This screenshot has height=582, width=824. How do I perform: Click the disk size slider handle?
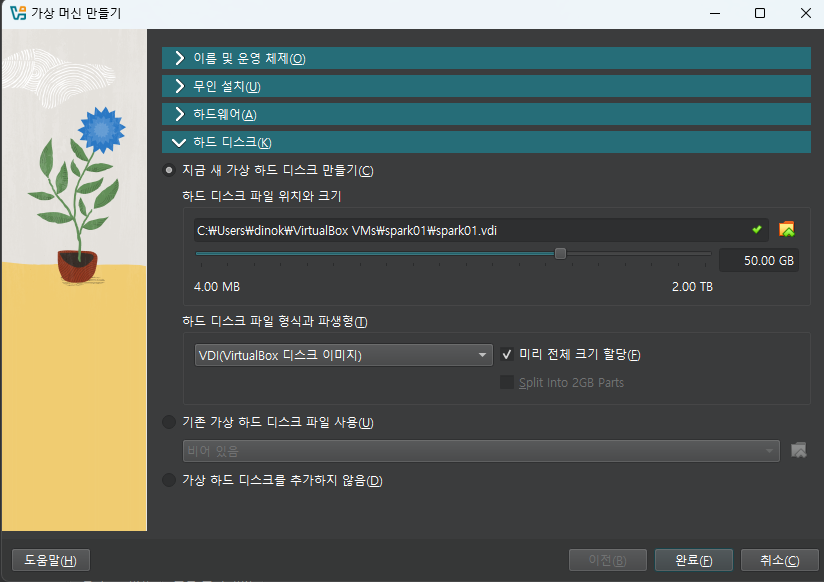[560, 253]
